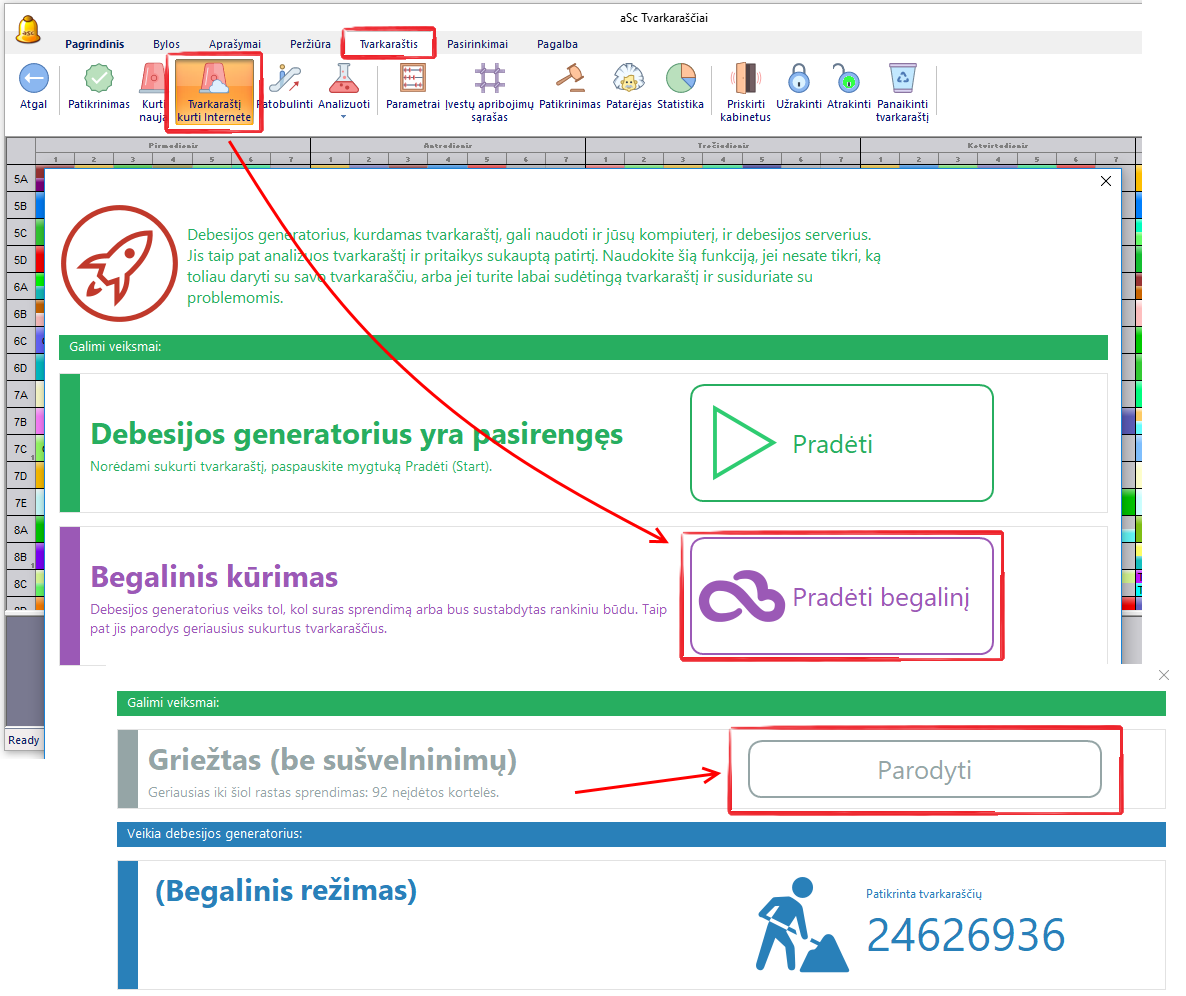This screenshot has height=996, width=1186.
Task: Click the Atgal back arrow icon
Action: pos(33,79)
